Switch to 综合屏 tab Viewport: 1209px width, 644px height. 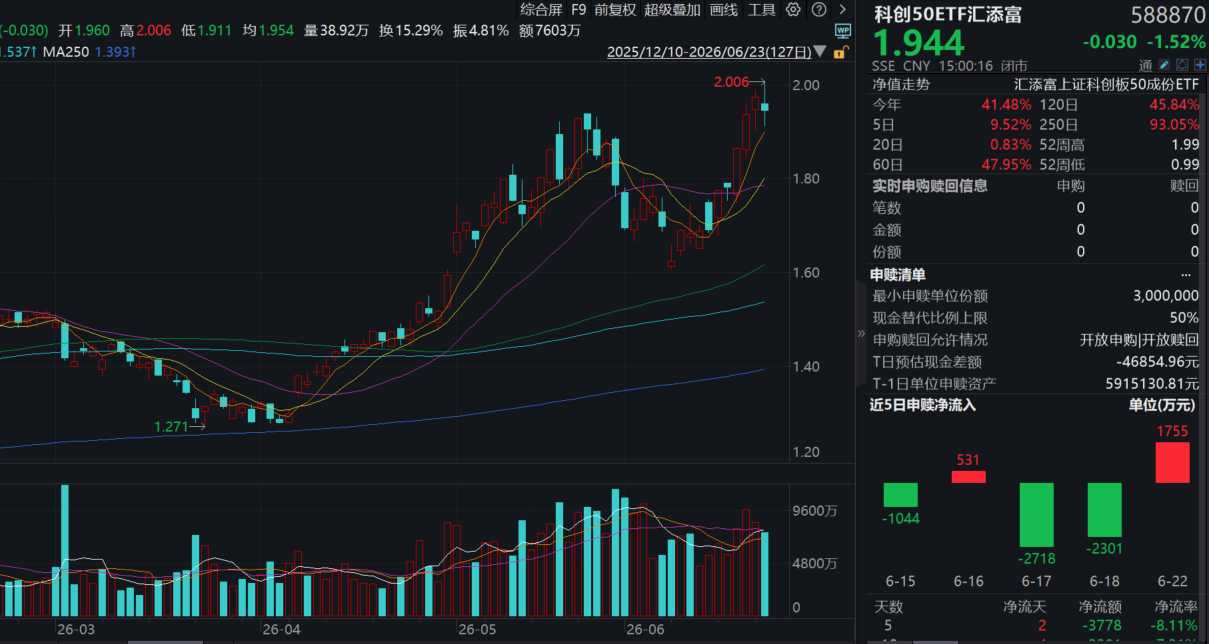[541, 9]
